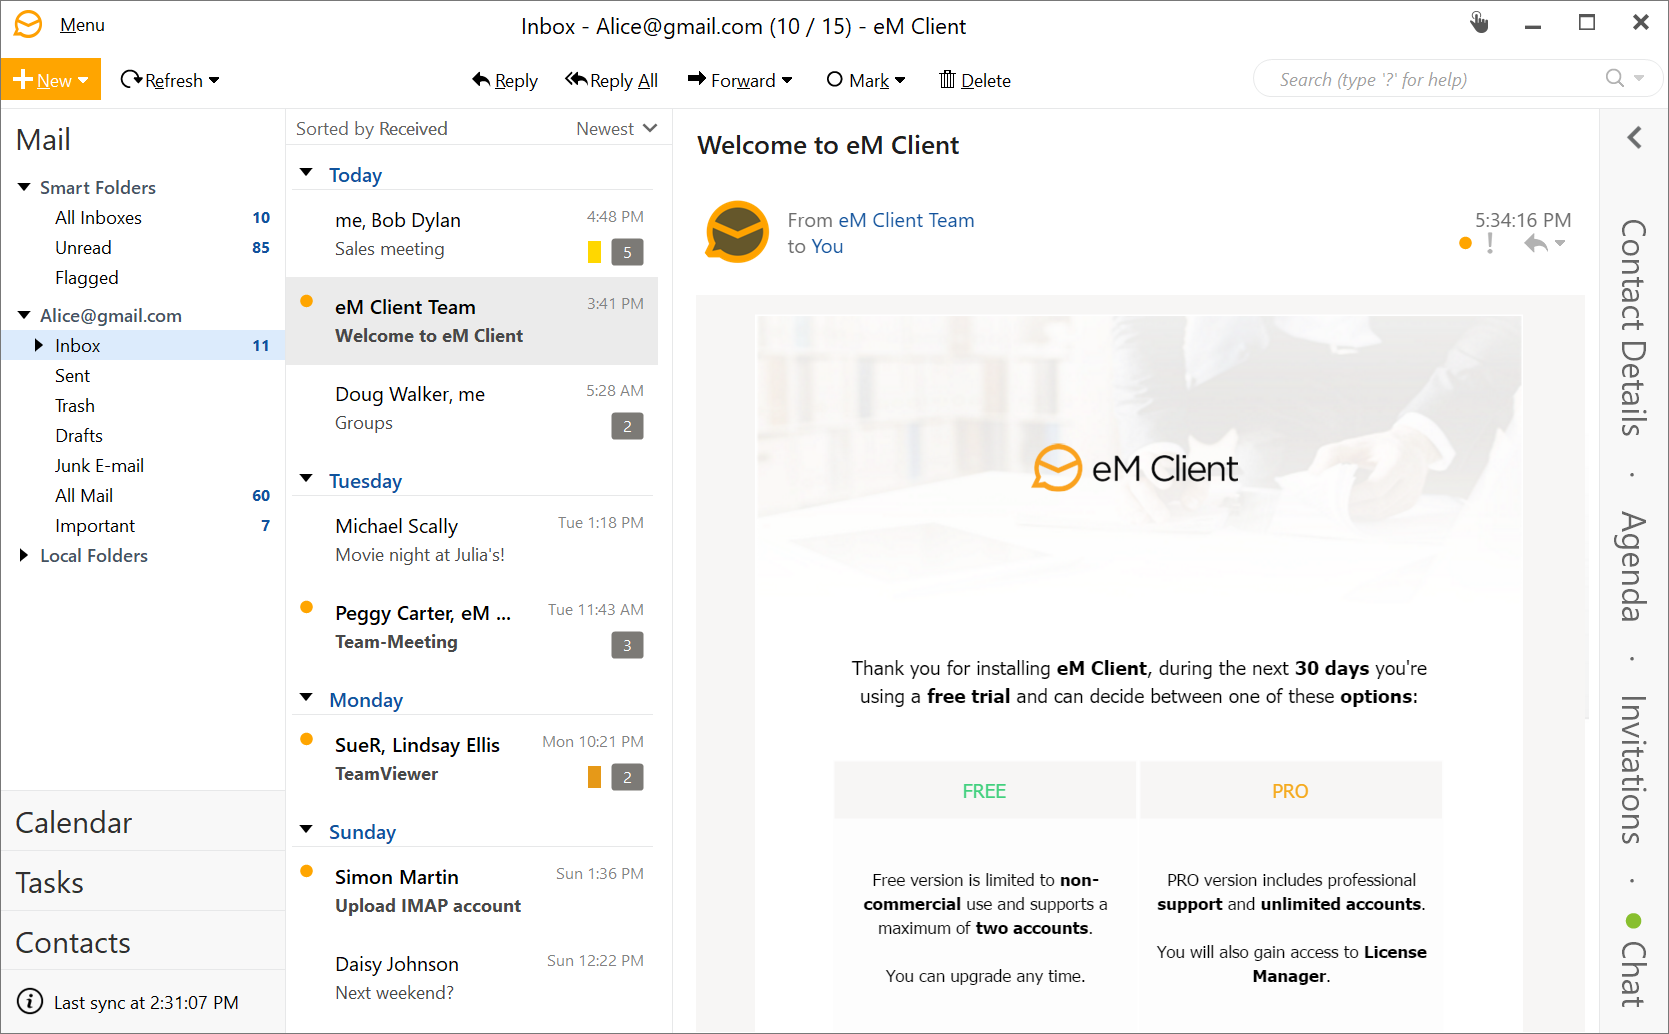Click orange category tag on TeamViewer message

(x=594, y=777)
